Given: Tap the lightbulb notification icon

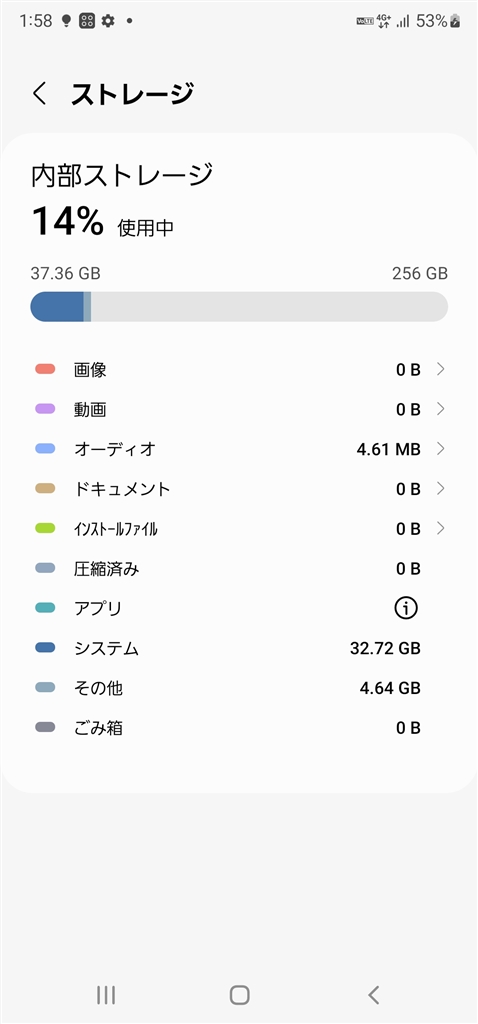Looking at the screenshot, I should tap(65, 21).
